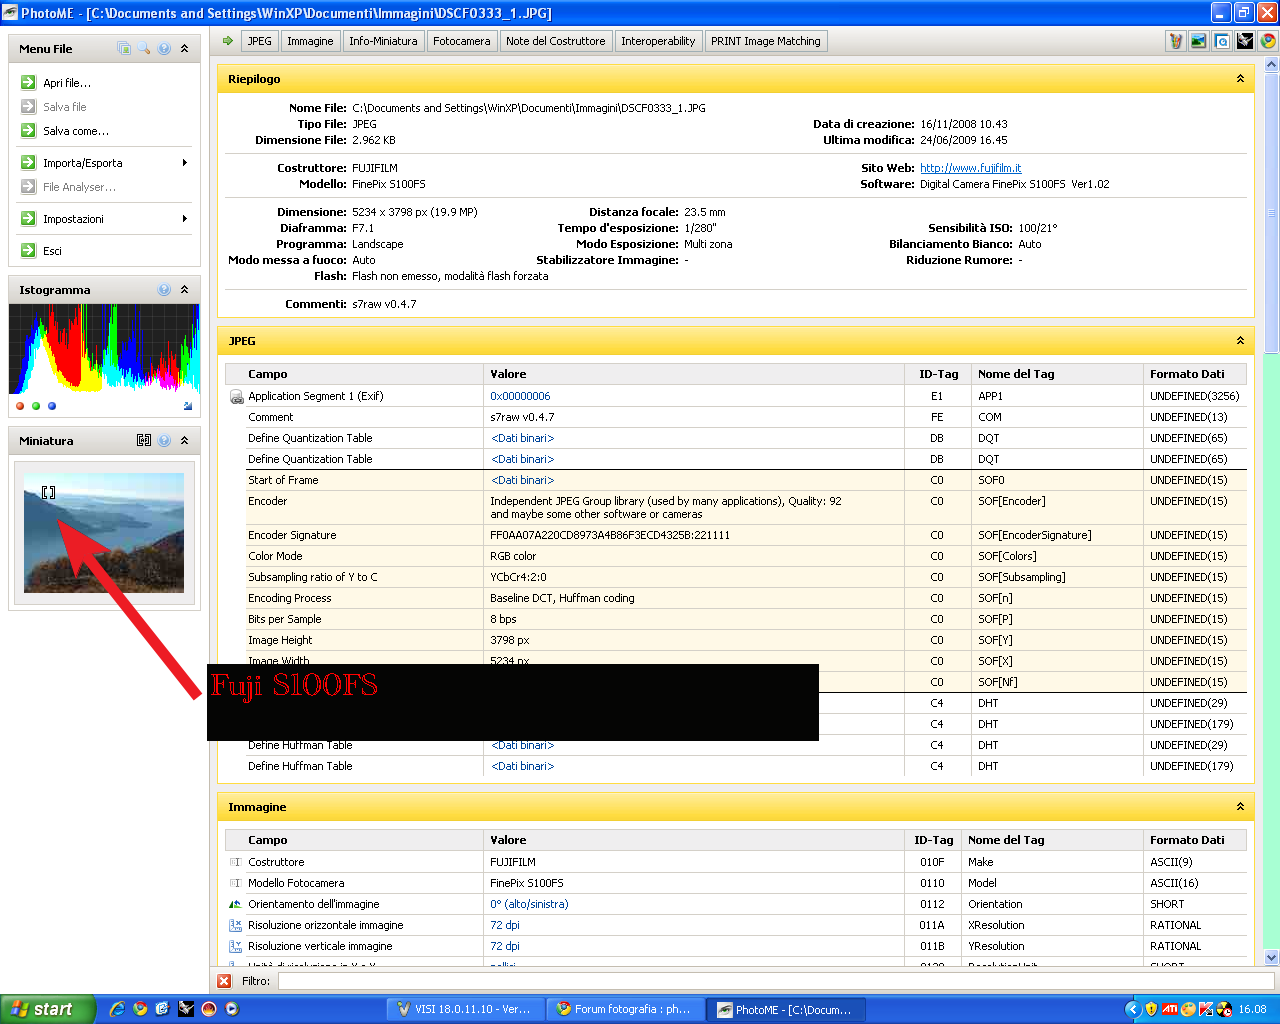This screenshot has width=1280, height=1024.
Task: Click the Application Segment 1 row icon
Action: click(237, 397)
